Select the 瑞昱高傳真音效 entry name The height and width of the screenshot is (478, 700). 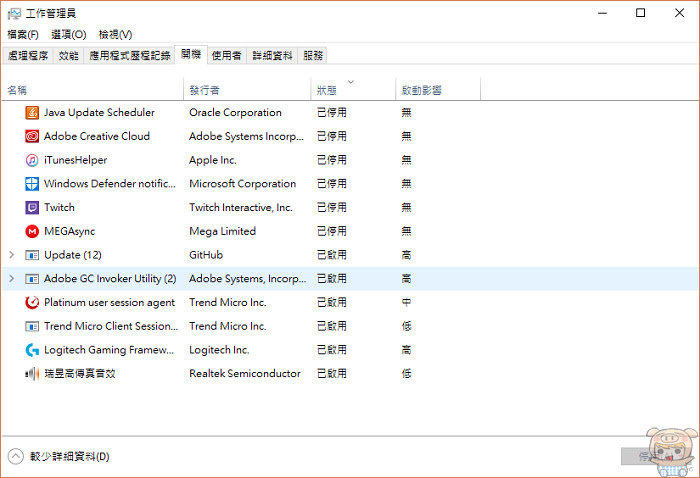pos(80,374)
